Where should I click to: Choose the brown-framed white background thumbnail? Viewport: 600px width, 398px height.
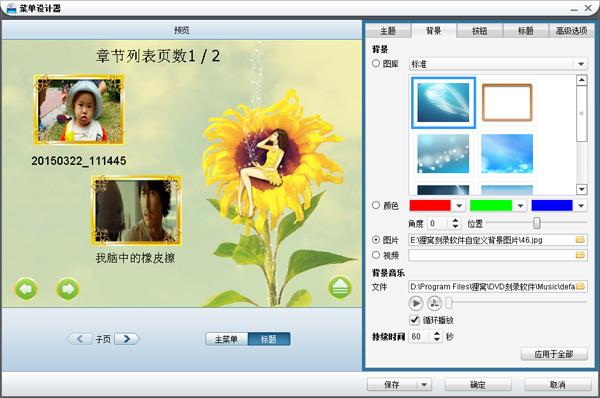coord(507,103)
